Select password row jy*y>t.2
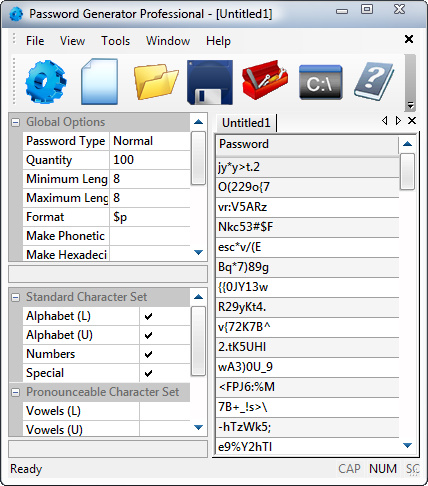Screen dimensions: 428x486 tap(307, 167)
